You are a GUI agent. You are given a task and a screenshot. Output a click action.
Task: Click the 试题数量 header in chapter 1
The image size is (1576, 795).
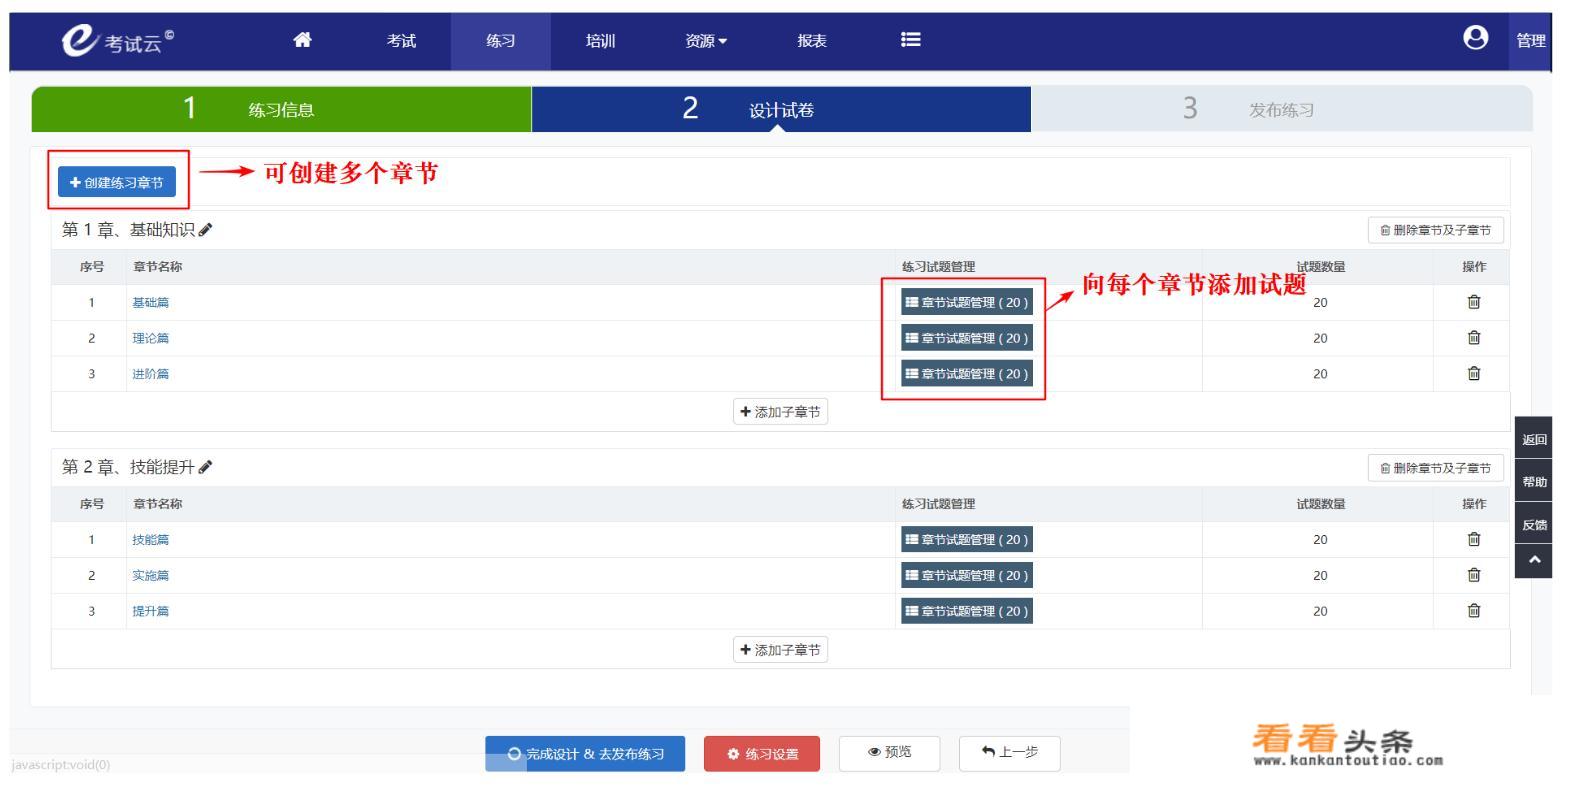click(1320, 267)
